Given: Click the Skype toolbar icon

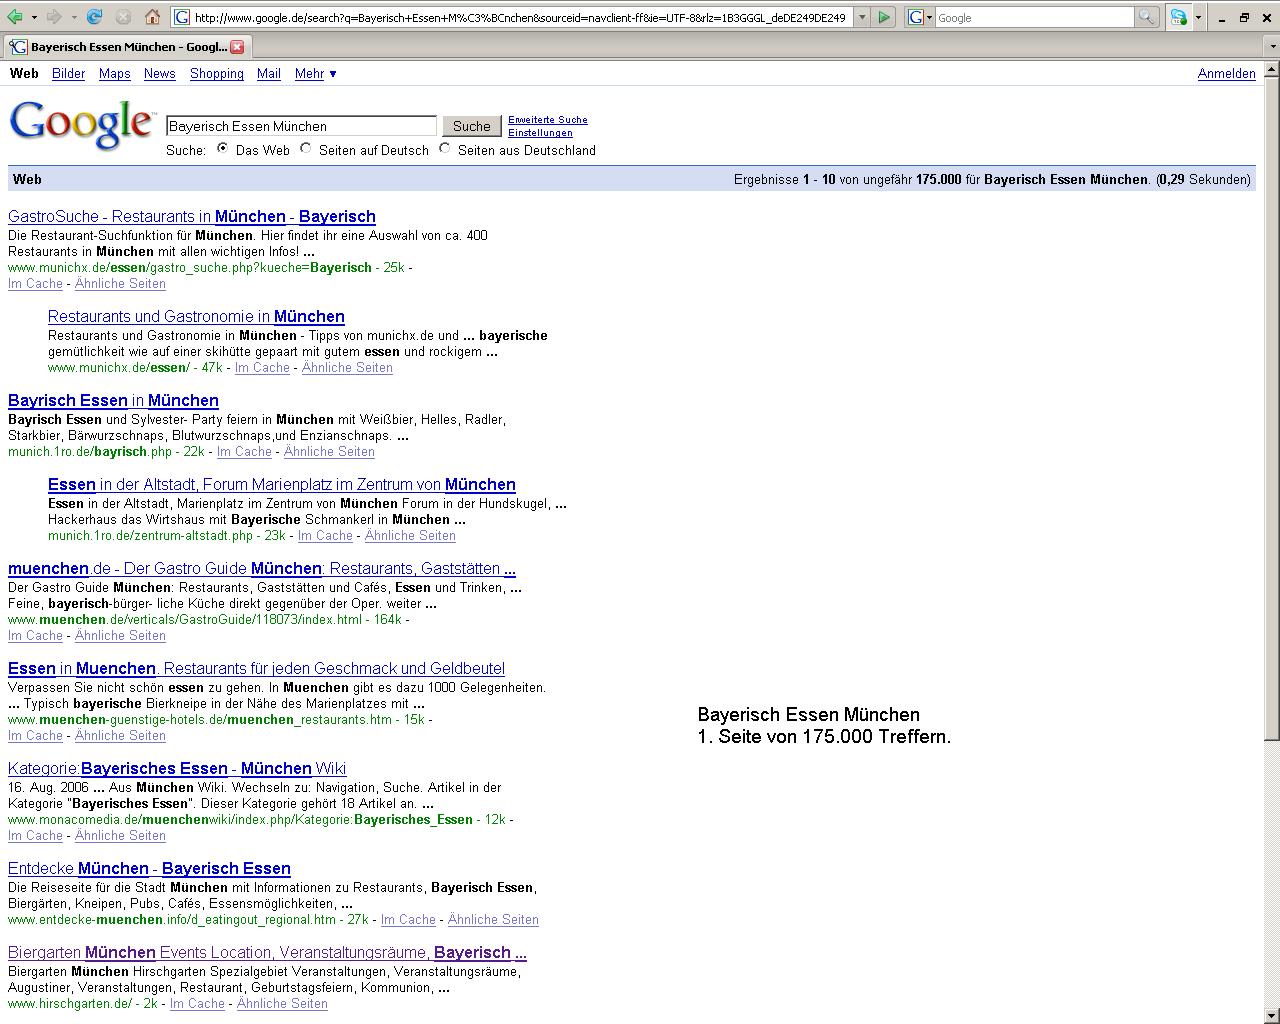Looking at the screenshot, I should click(1179, 17).
